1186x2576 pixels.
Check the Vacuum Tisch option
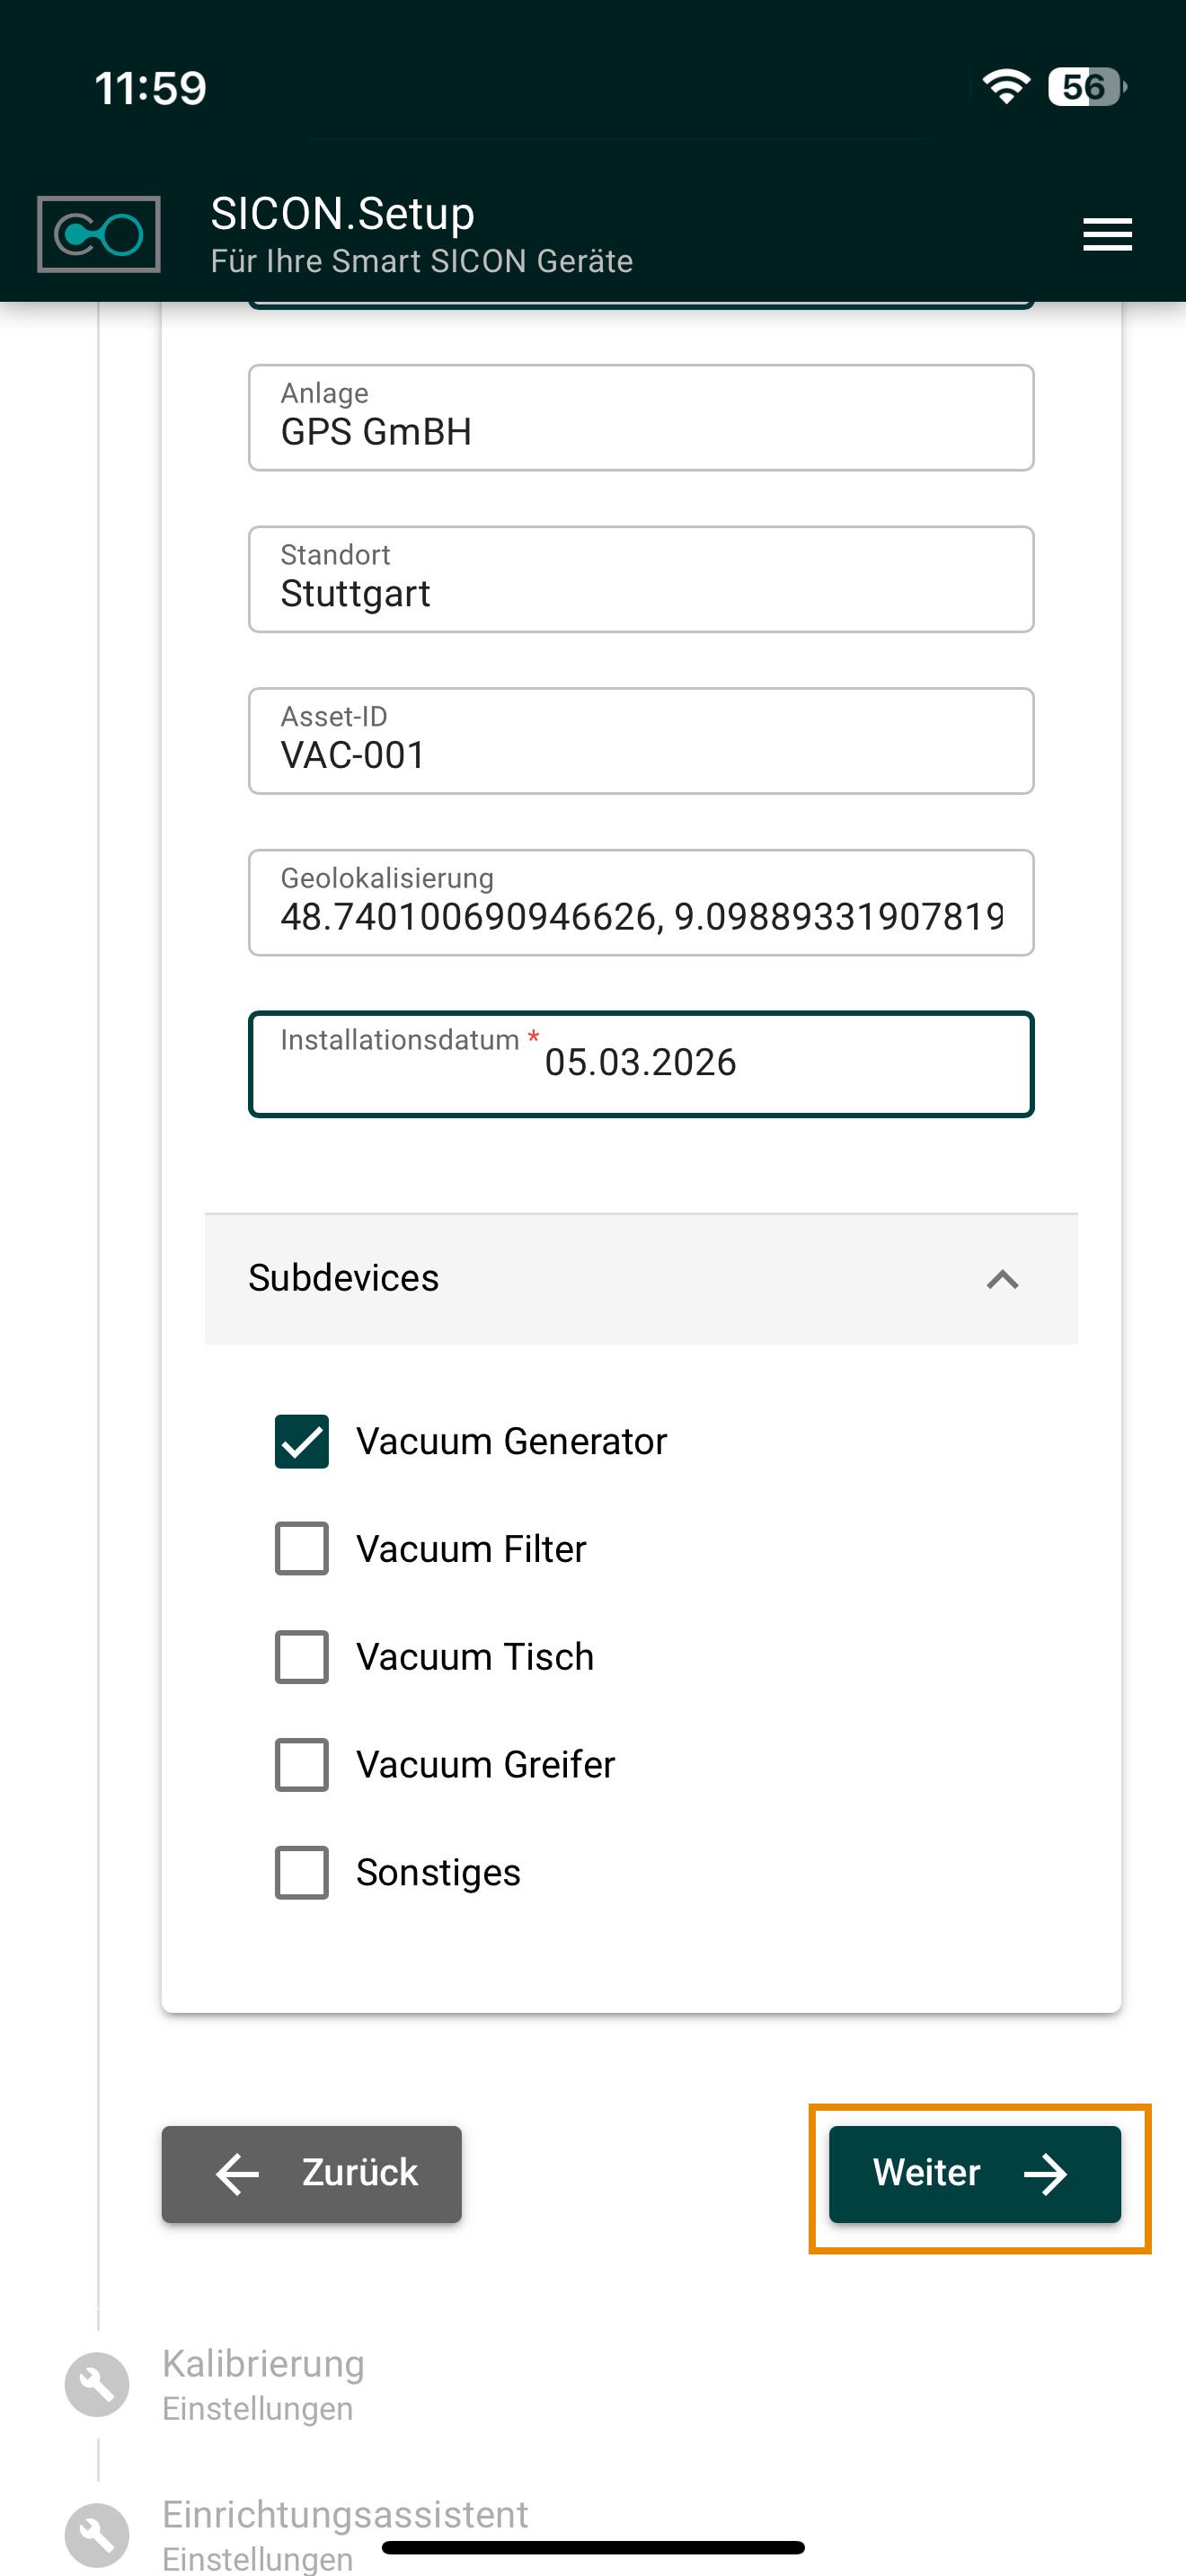[x=302, y=1656]
